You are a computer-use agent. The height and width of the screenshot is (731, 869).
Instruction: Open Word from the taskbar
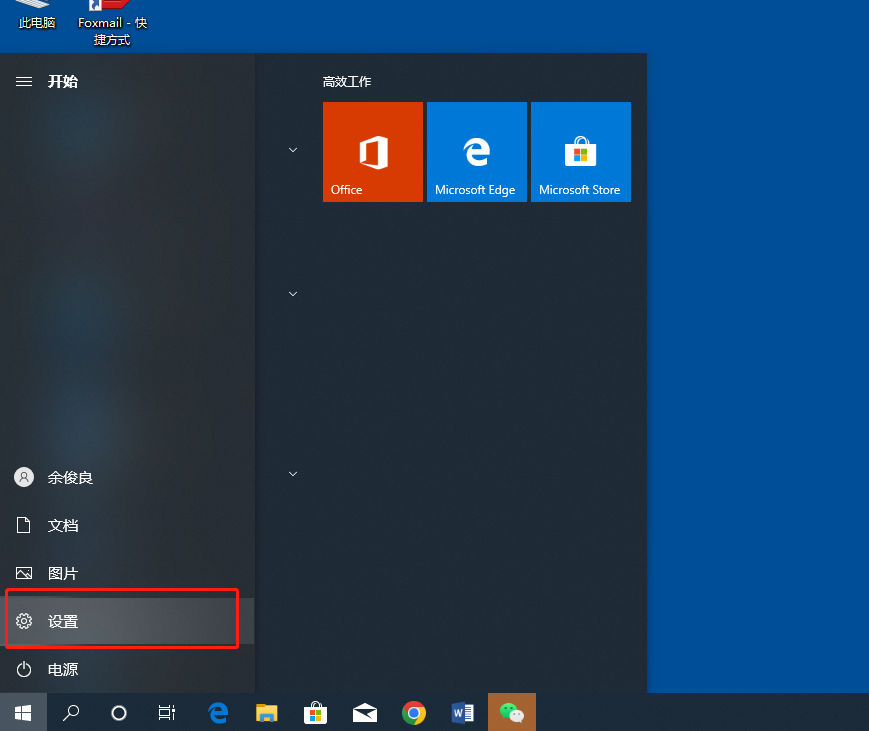pos(463,712)
